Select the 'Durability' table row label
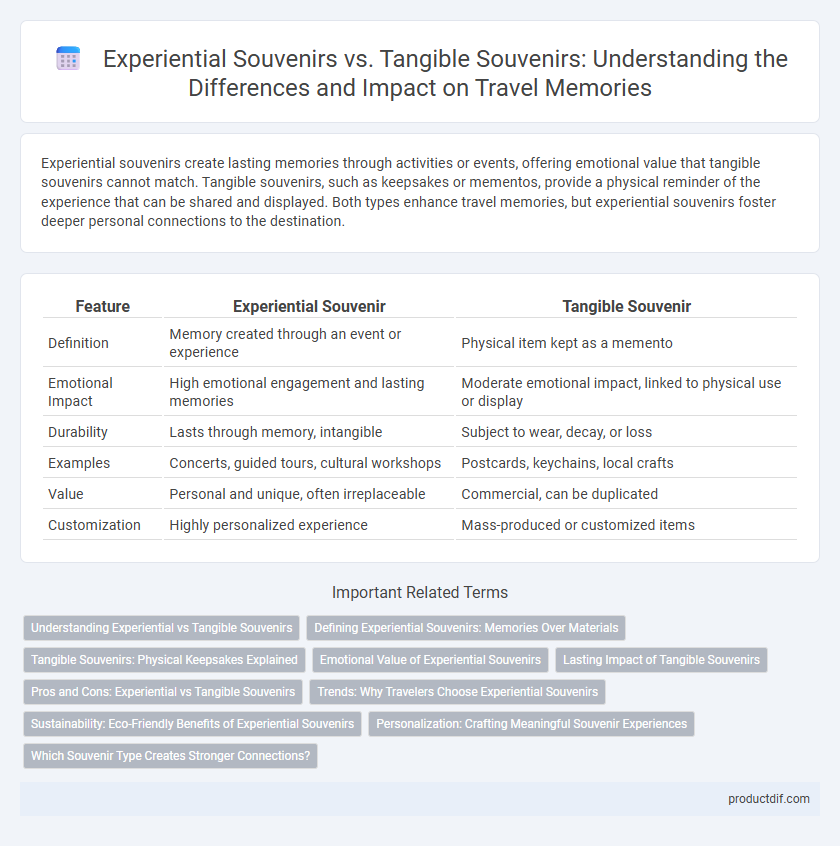Screen dimensions: 840x846 (x=78, y=432)
